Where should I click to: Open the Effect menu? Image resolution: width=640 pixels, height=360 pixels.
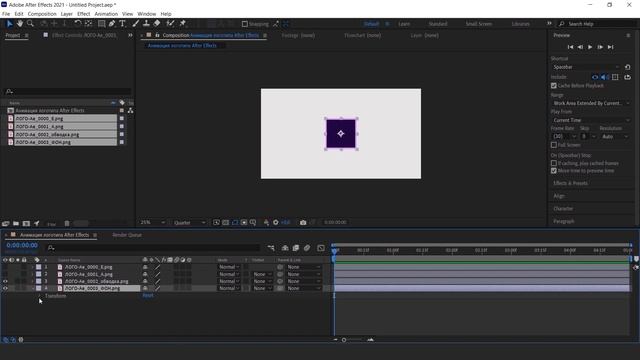84,14
